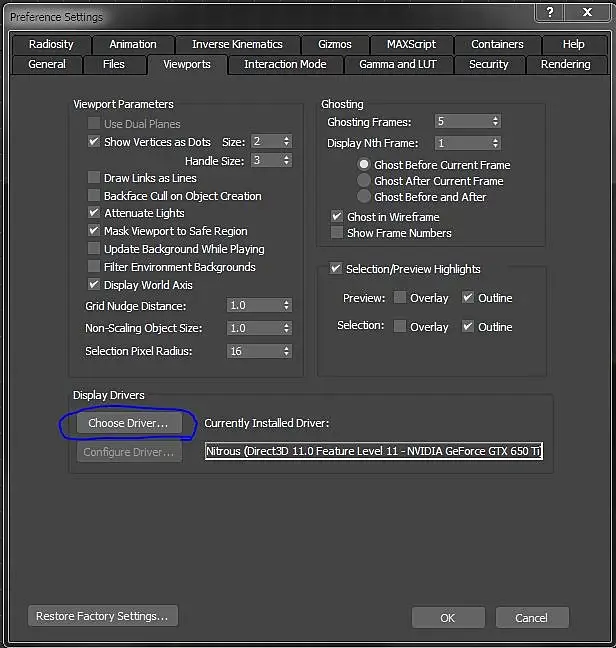Go to Inverse Kinematics tab
Image resolution: width=616 pixels, height=648 pixels.
[238, 44]
